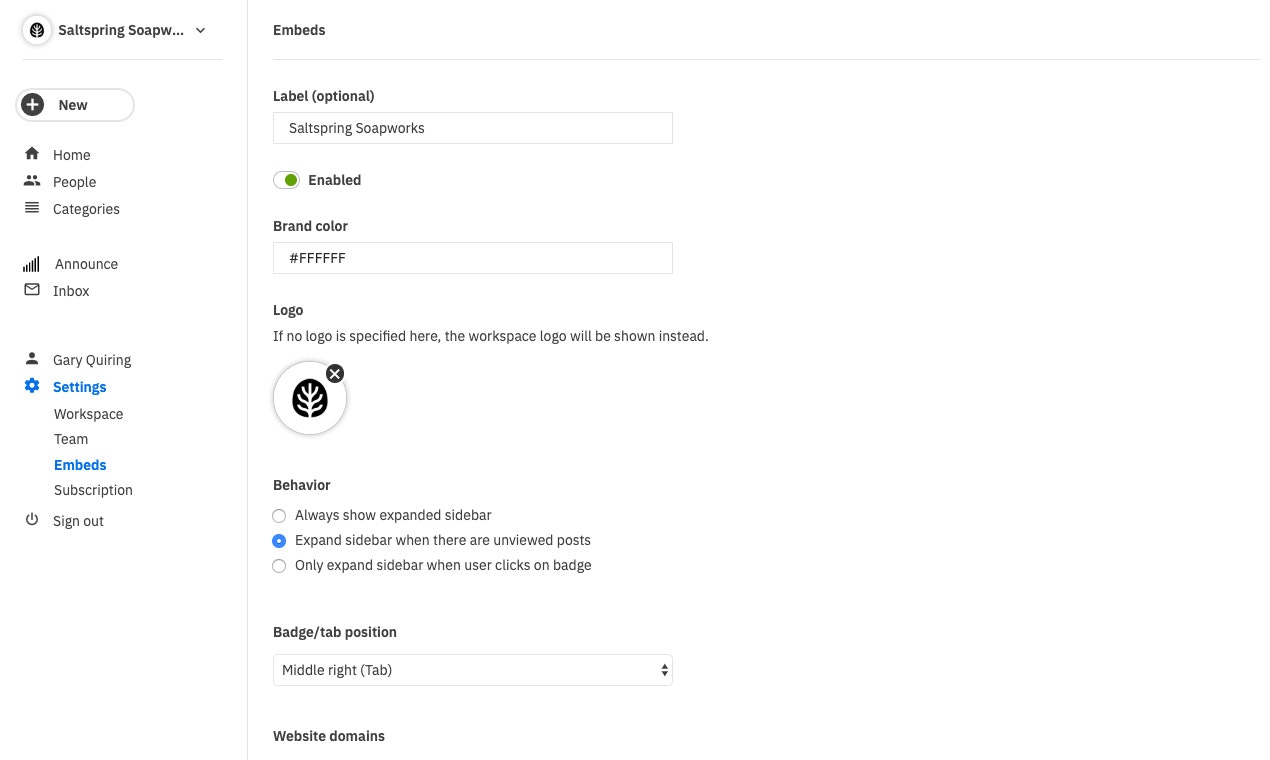Image resolution: width=1270 pixels, height=760 pixels.
Task: Select Expand sidebar when there are unviewed posts
Action: [279, 541]
